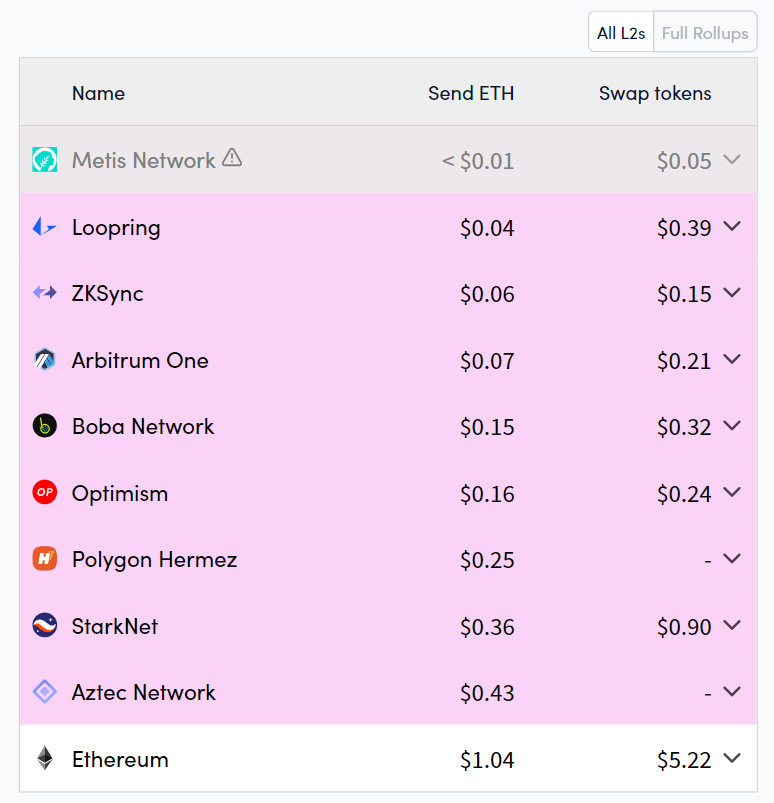
Task: Click the Arbitrum One logo icon
Action: [44, 360]
